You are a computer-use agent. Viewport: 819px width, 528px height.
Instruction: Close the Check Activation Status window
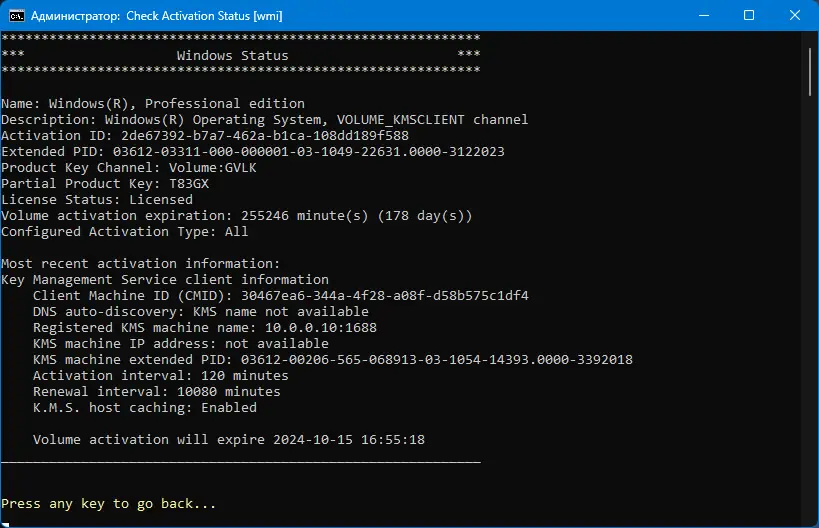[x=795, y=16]
